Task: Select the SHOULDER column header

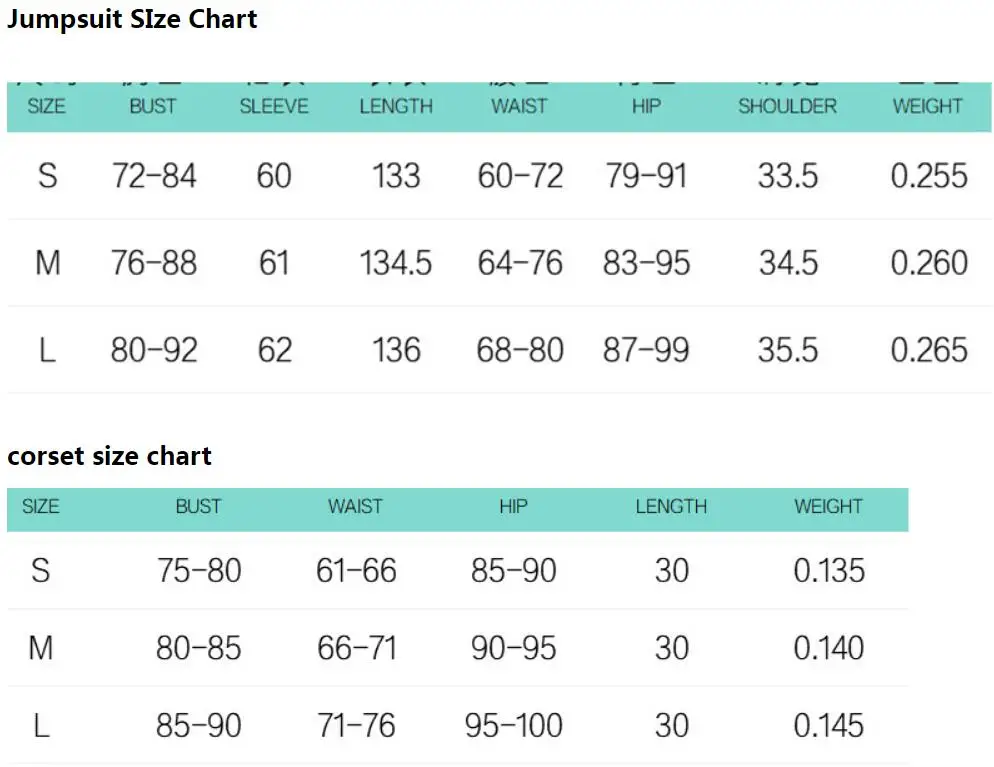Action: coord(787,106)
